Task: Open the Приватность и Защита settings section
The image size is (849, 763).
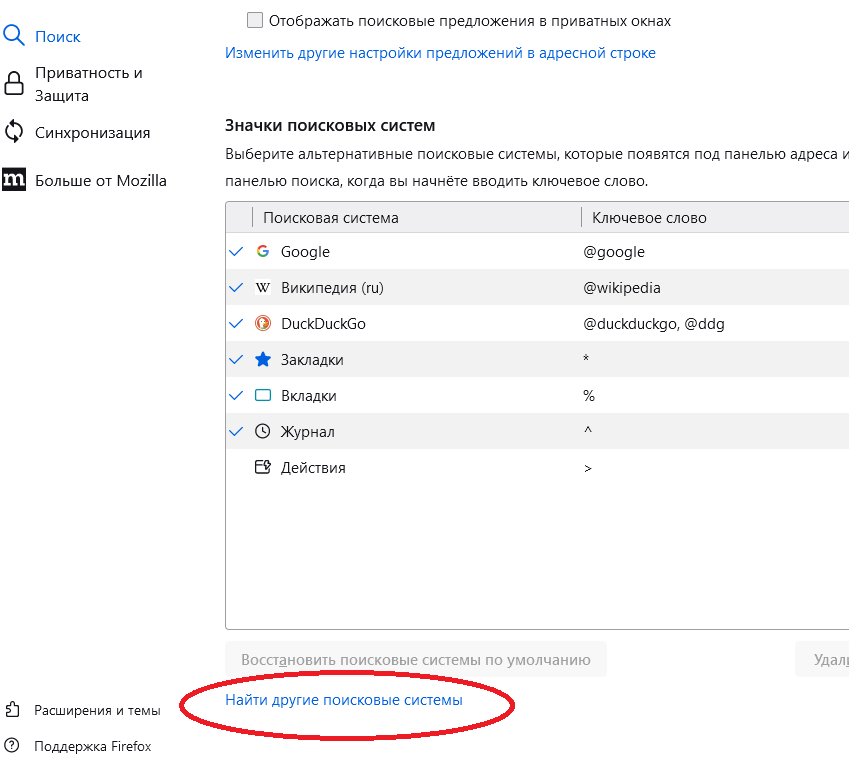Action: click(88, 85)
